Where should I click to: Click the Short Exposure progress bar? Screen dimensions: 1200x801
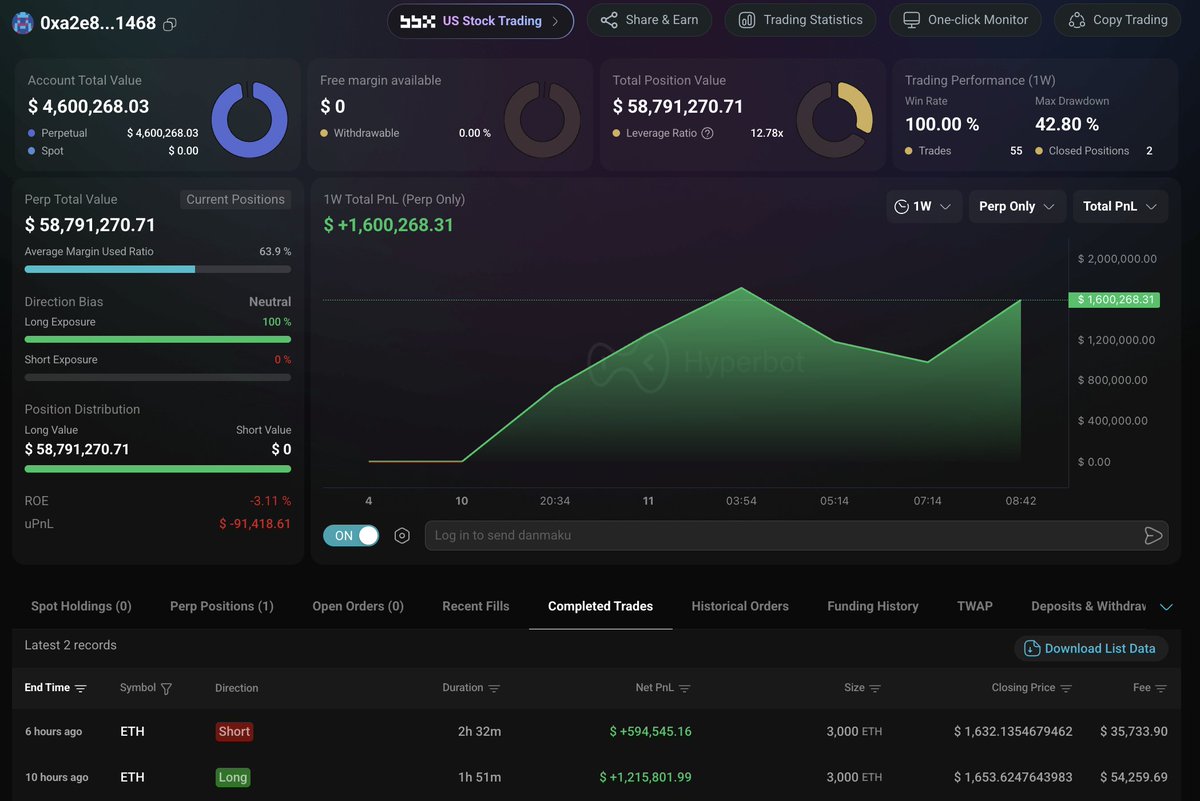click(x=158, y=377)
